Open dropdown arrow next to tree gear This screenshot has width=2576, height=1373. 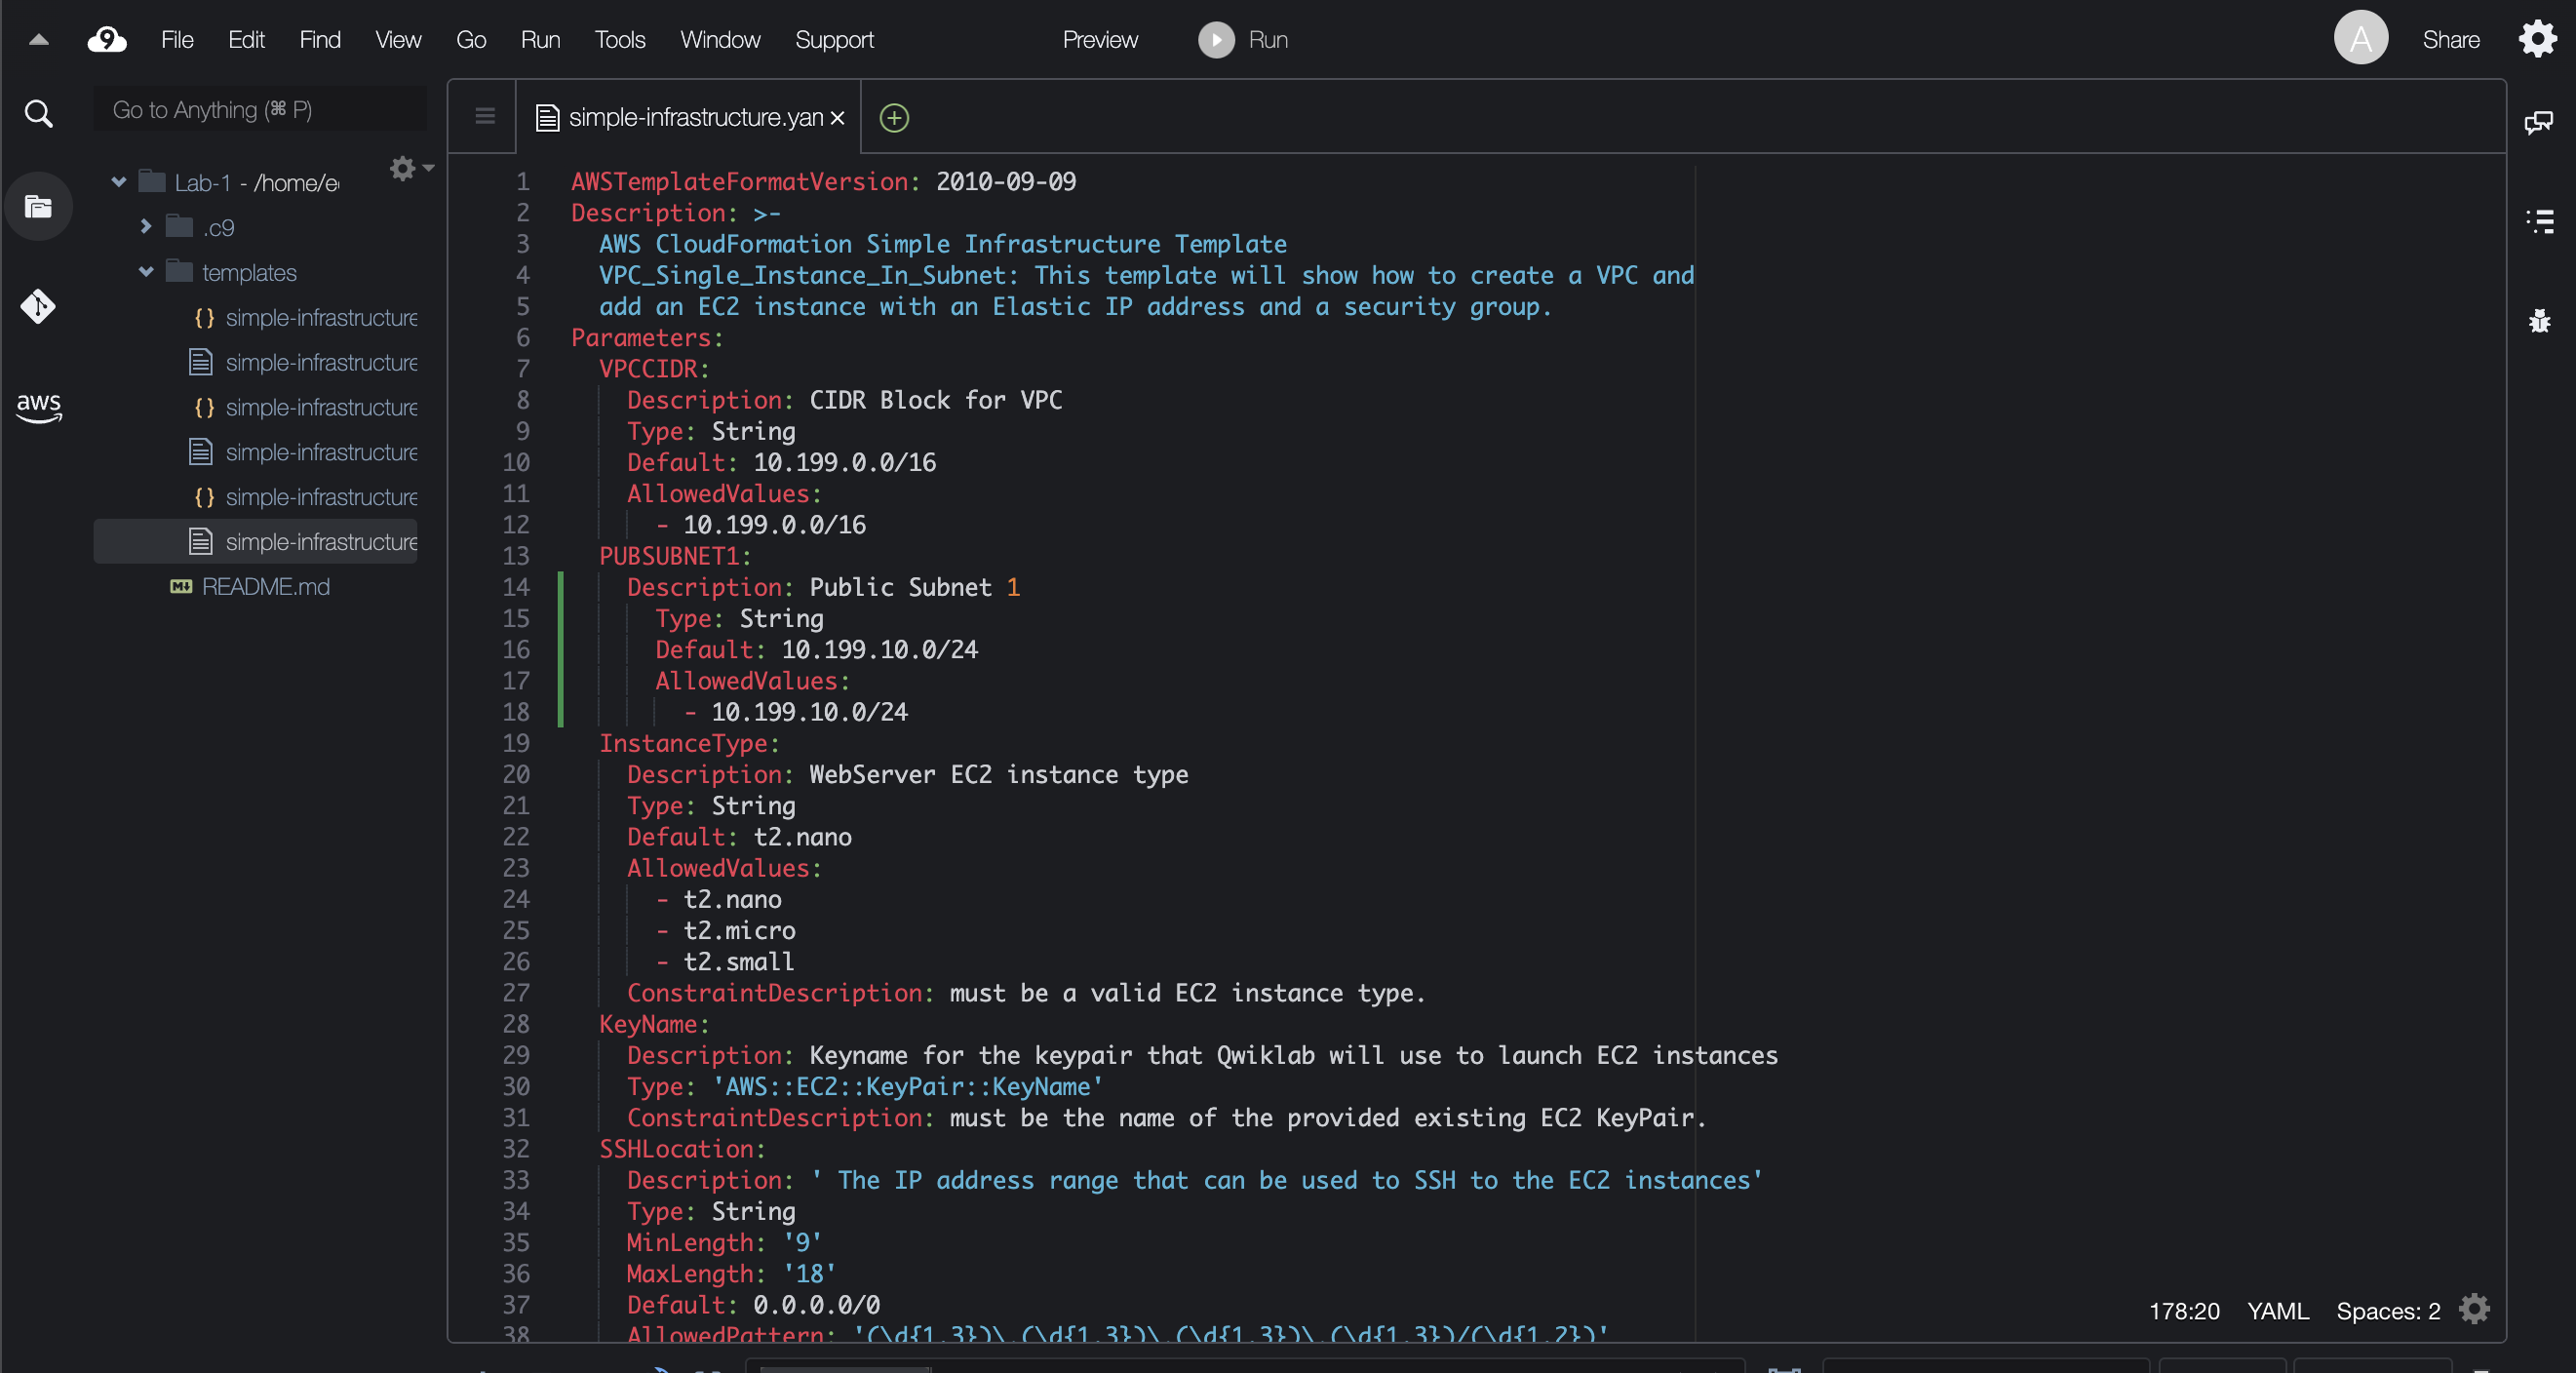pos(429,168)
